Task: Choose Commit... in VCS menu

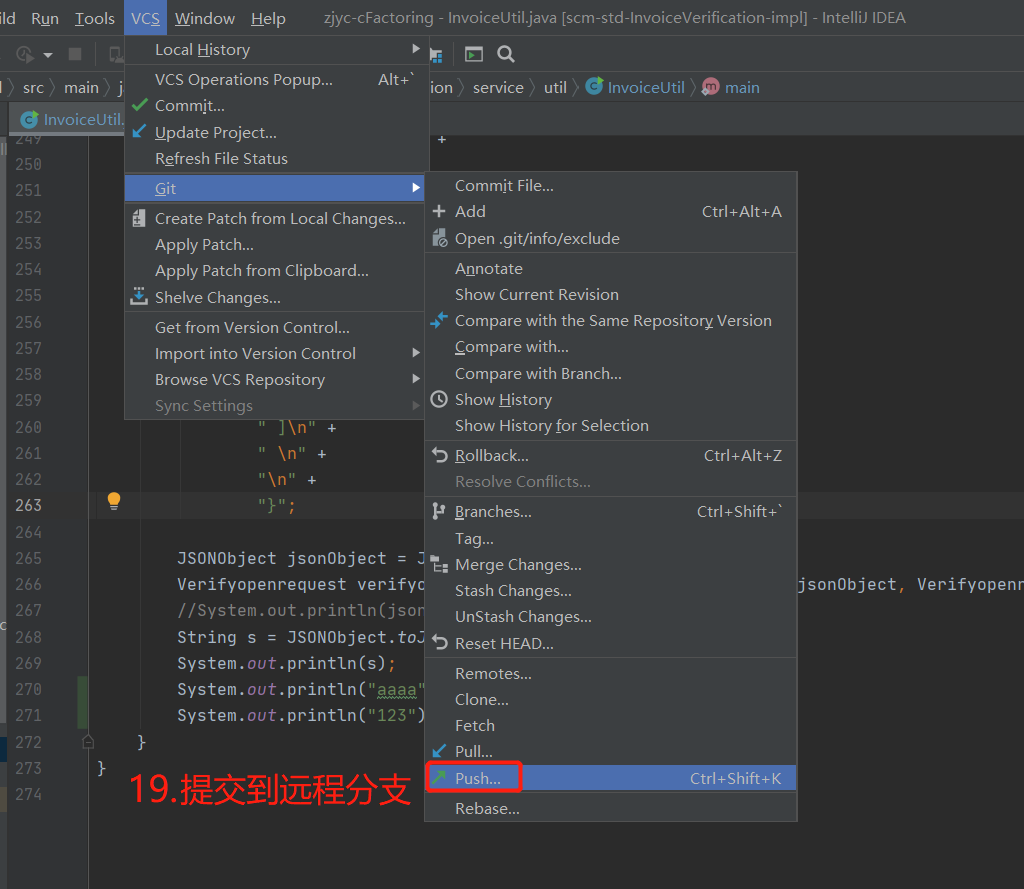Action: tap(275, 106)
